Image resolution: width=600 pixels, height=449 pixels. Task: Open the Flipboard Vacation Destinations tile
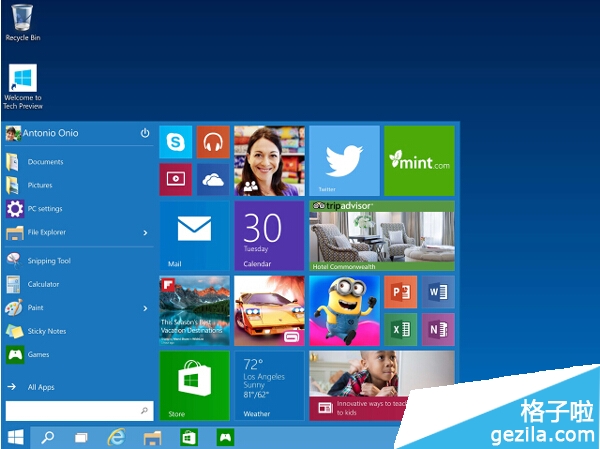pos(194,311)
